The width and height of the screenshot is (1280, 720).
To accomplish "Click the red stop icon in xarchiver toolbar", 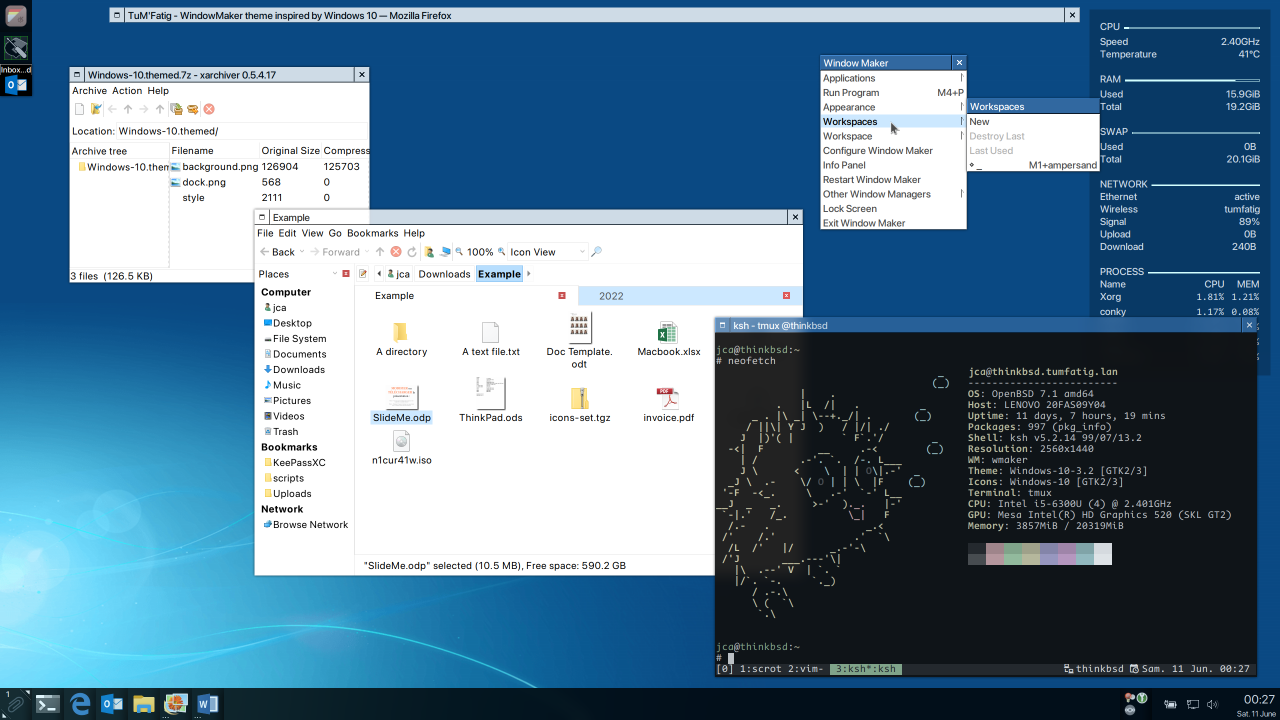I will point(209,109).
